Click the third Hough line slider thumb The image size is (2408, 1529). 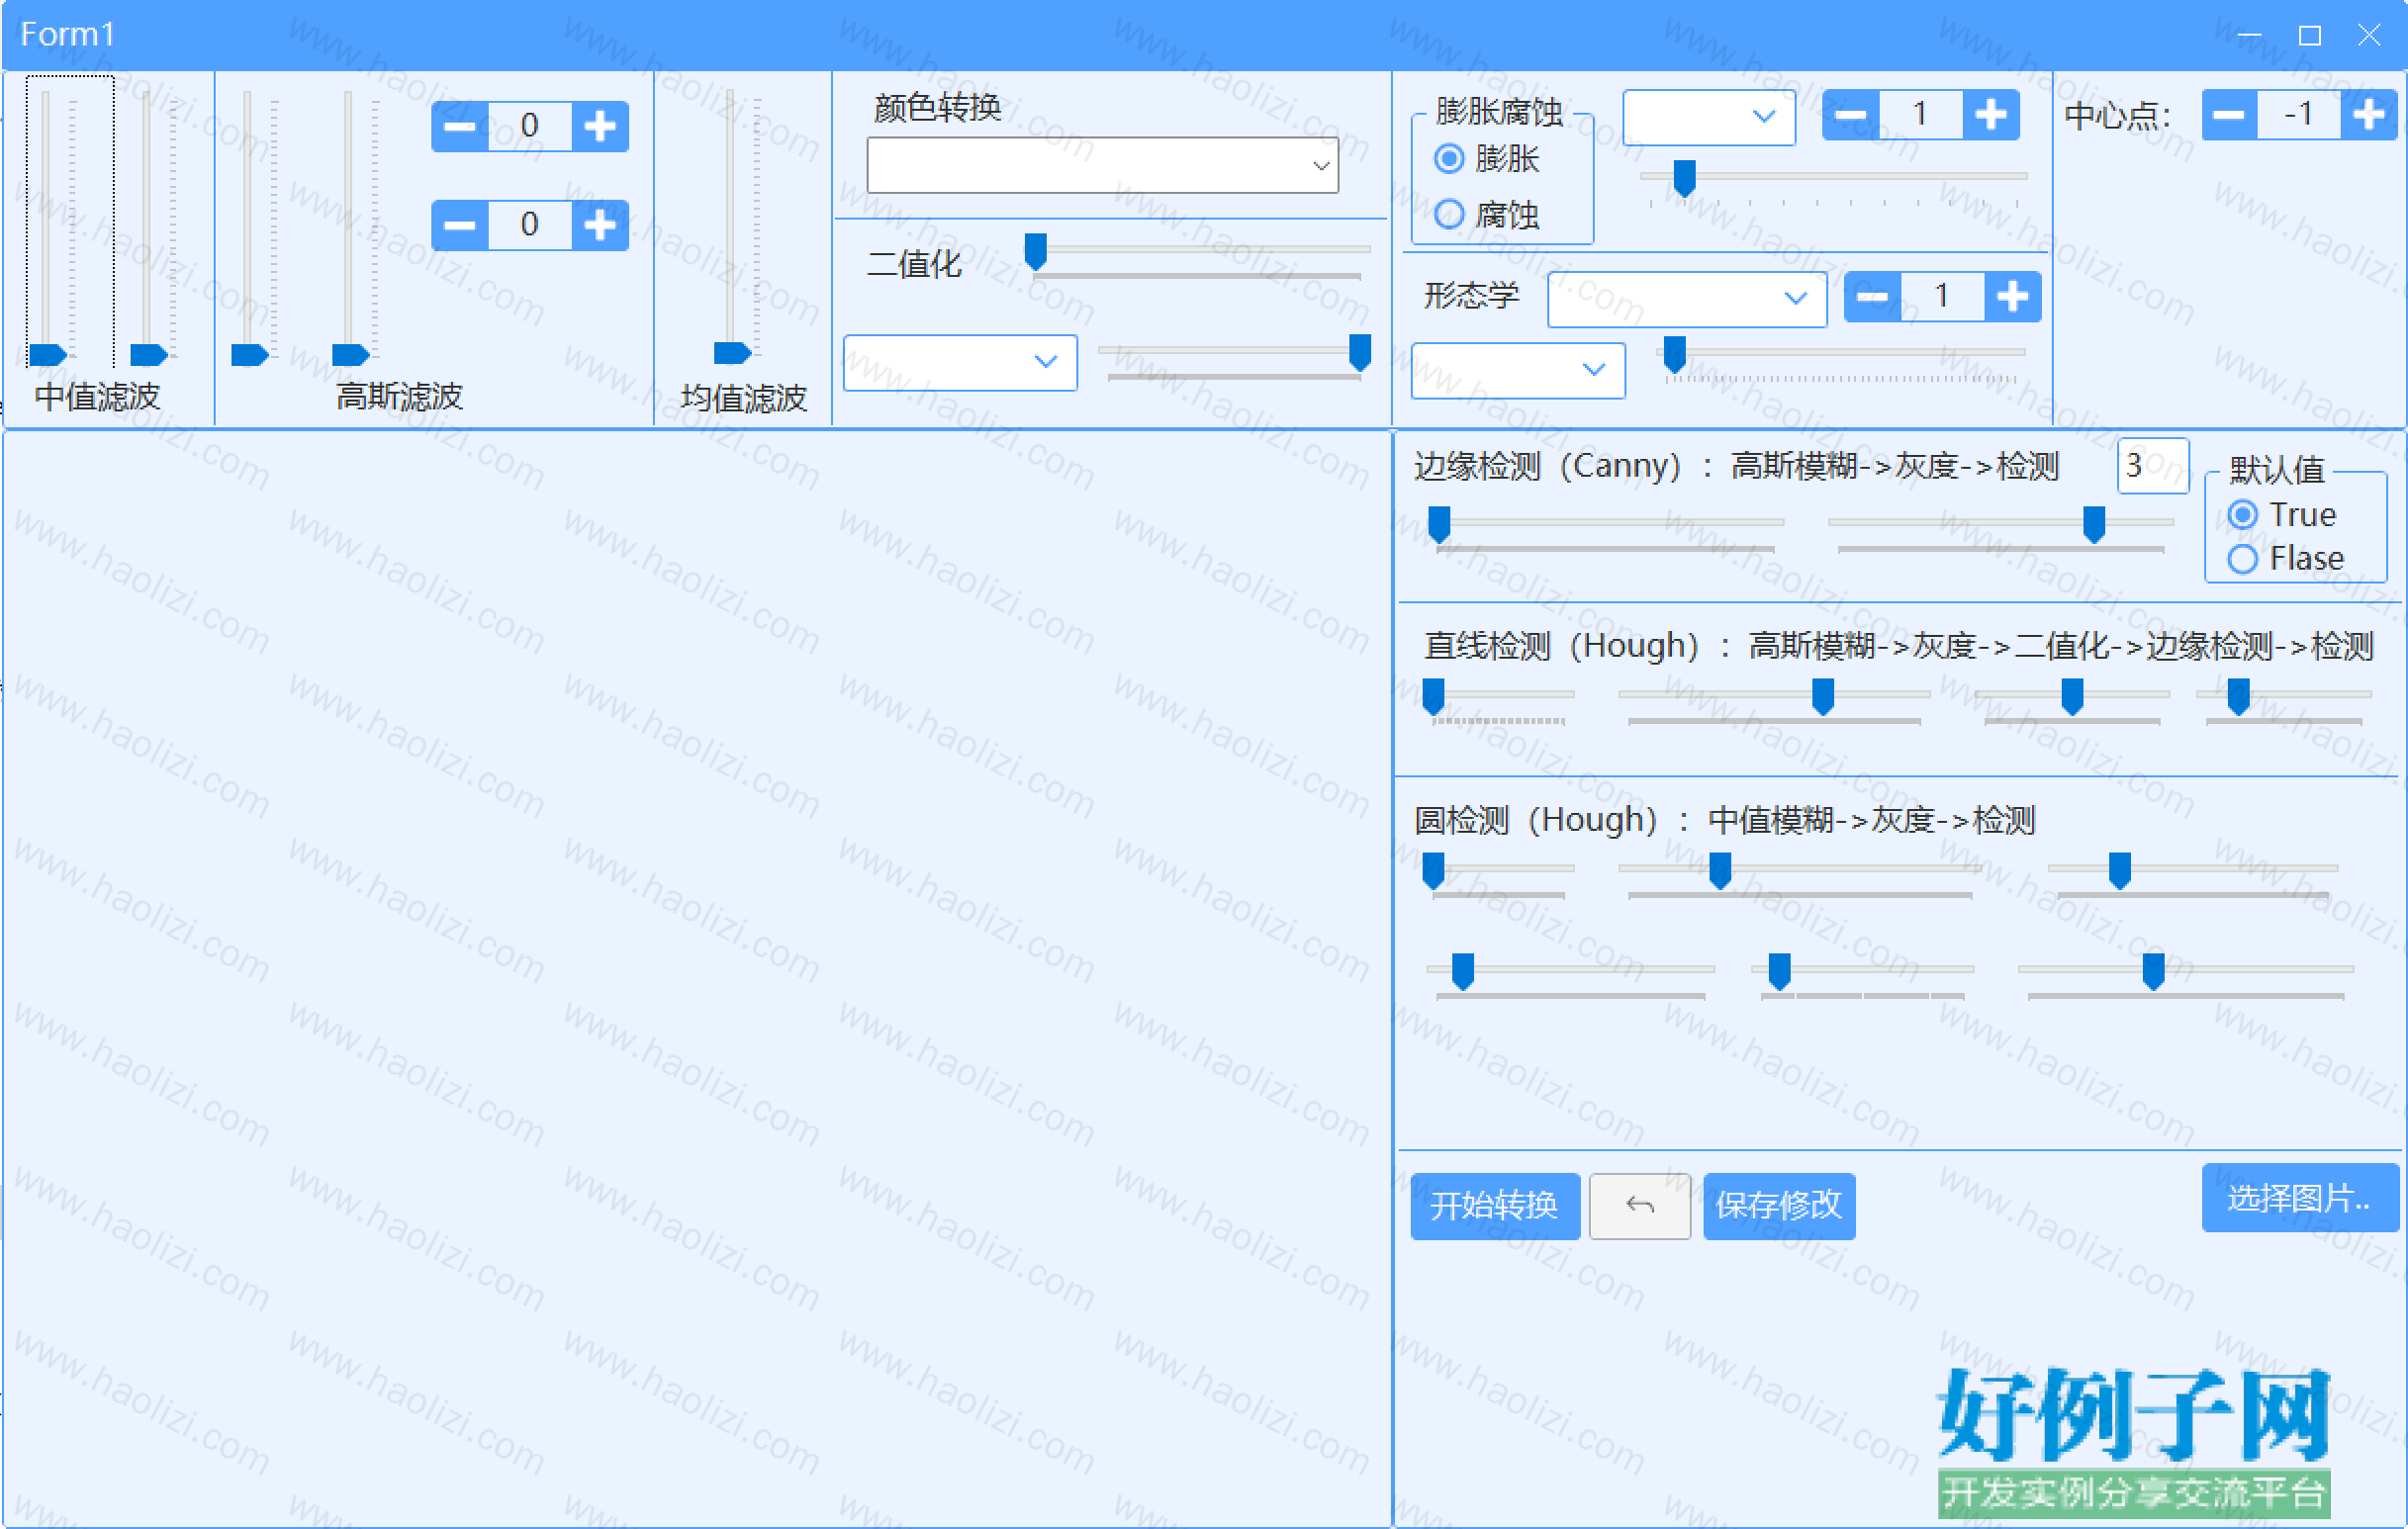[x=2073, y=696]
